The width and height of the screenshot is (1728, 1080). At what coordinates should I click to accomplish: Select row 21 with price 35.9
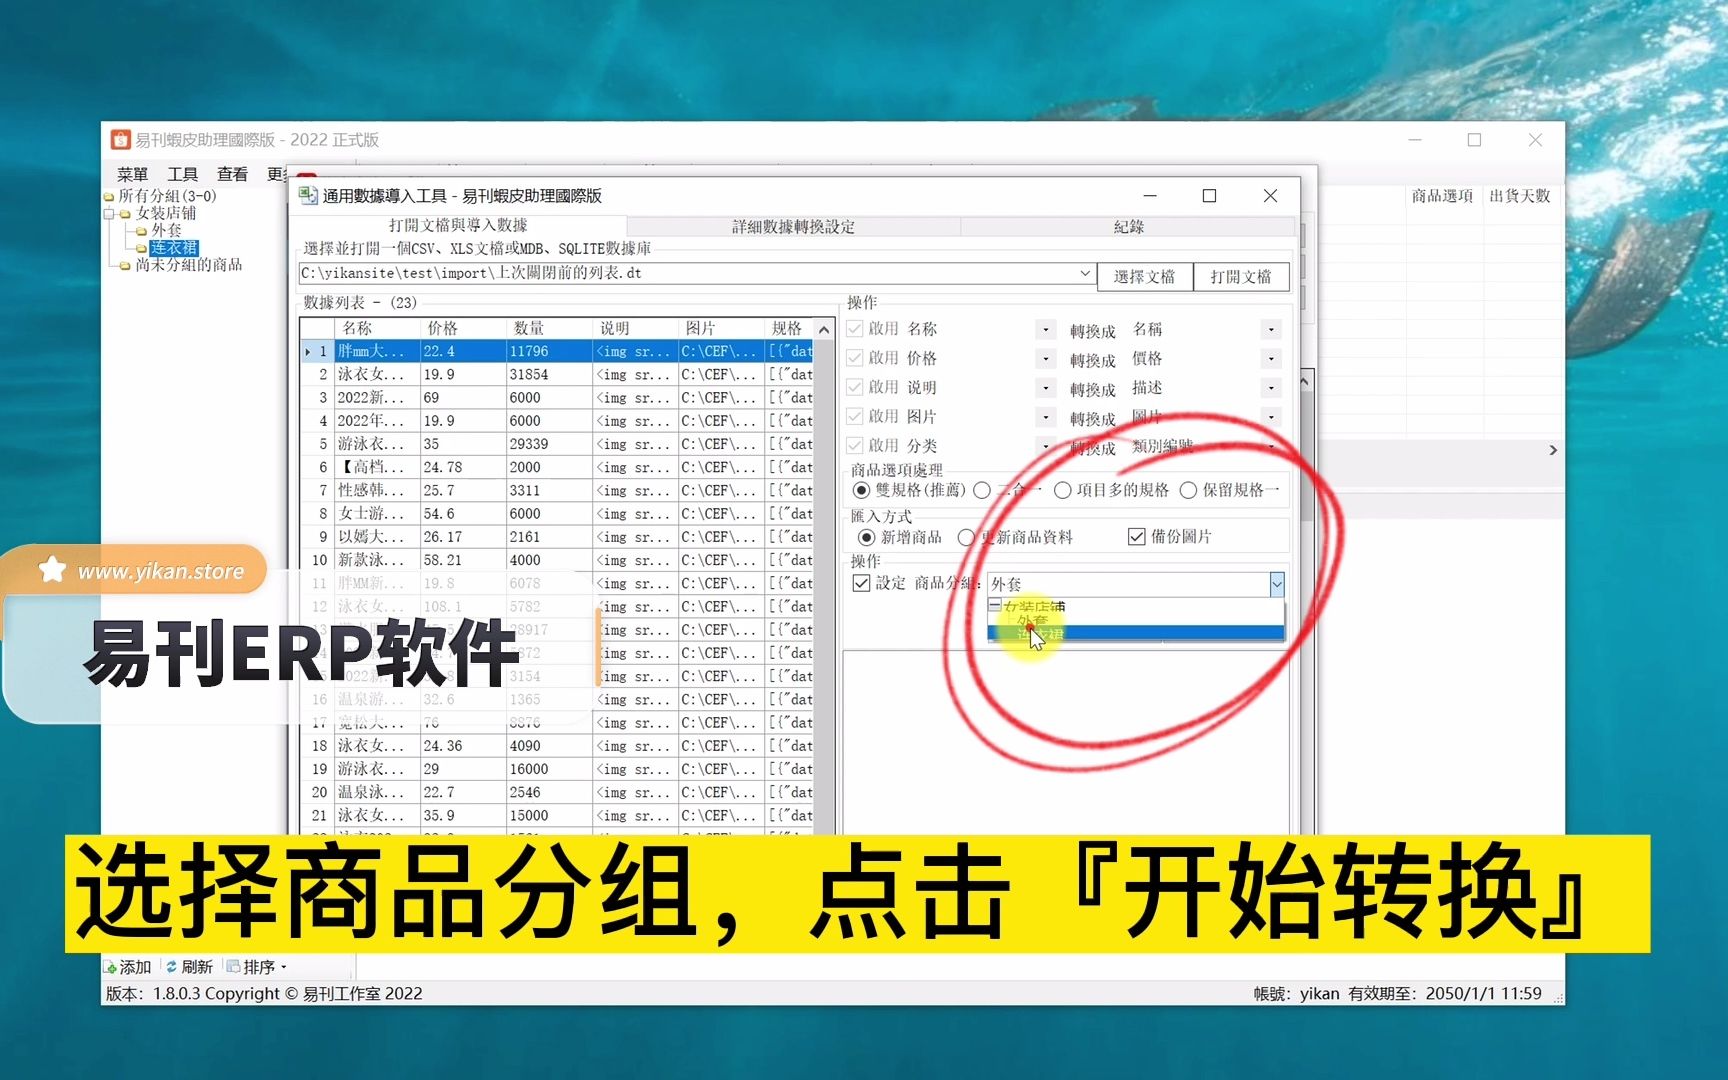557,815
